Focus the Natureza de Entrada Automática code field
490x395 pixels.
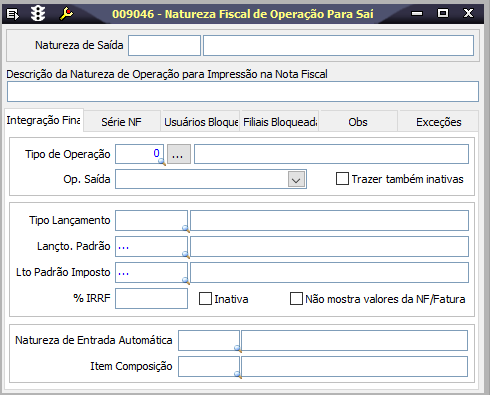[209, 340]
